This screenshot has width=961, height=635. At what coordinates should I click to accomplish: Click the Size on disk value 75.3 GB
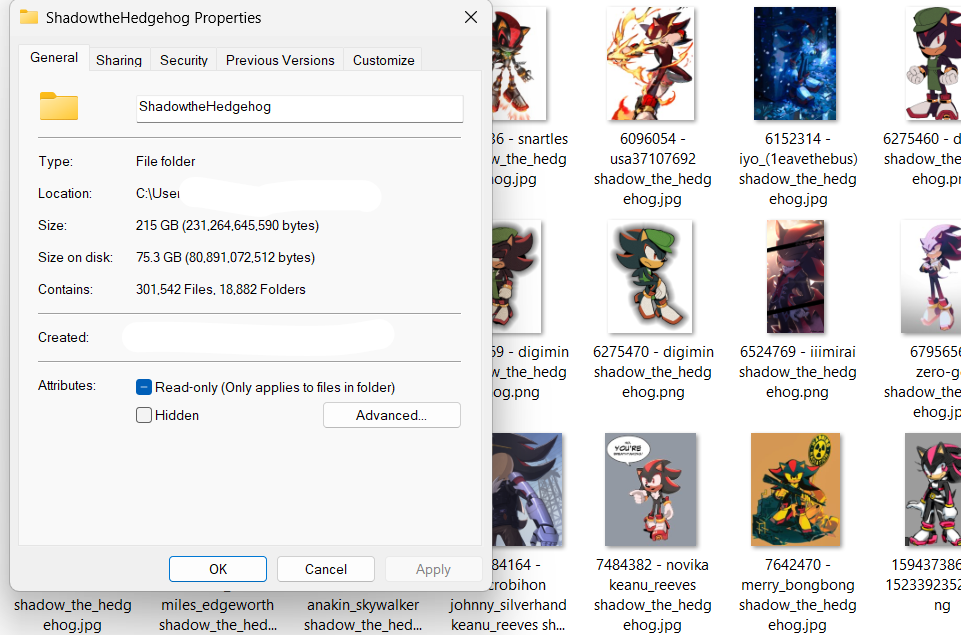coord(226,257)
